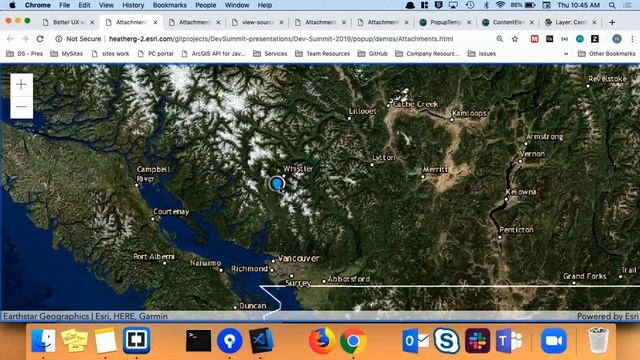
Task: Open Outlook from the dock
Action: (416, 340)
